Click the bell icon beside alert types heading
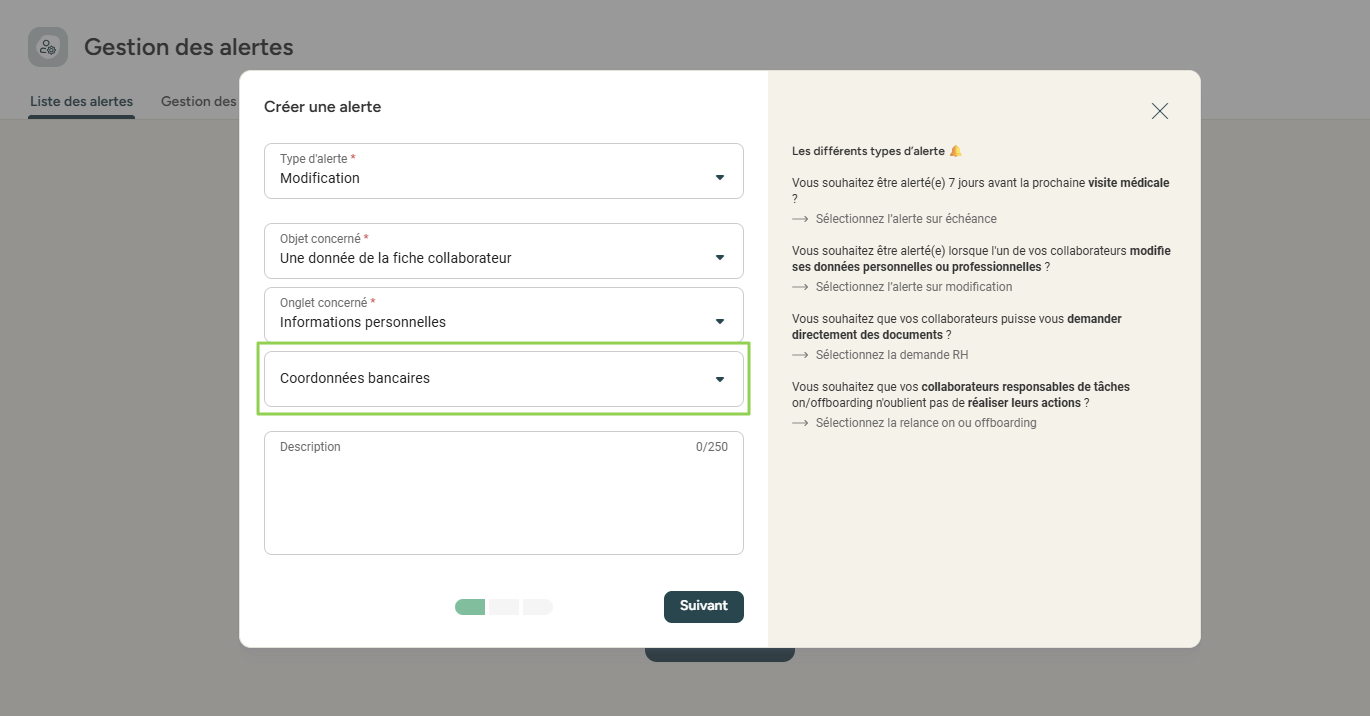This screenshot has width=1370, height=716. pos(955,151)
